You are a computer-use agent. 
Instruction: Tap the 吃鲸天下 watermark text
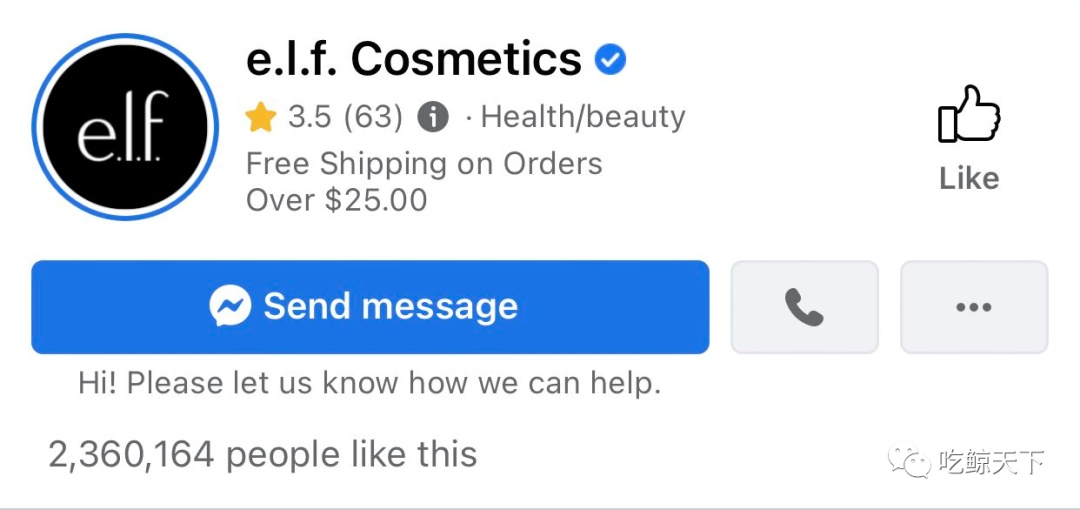point(991,462)
